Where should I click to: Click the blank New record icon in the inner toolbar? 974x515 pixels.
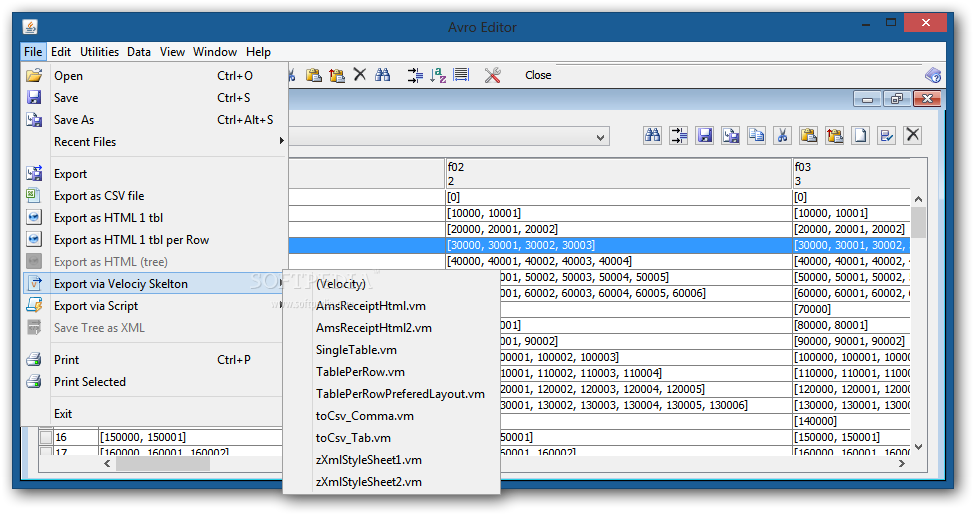(861, 135)
